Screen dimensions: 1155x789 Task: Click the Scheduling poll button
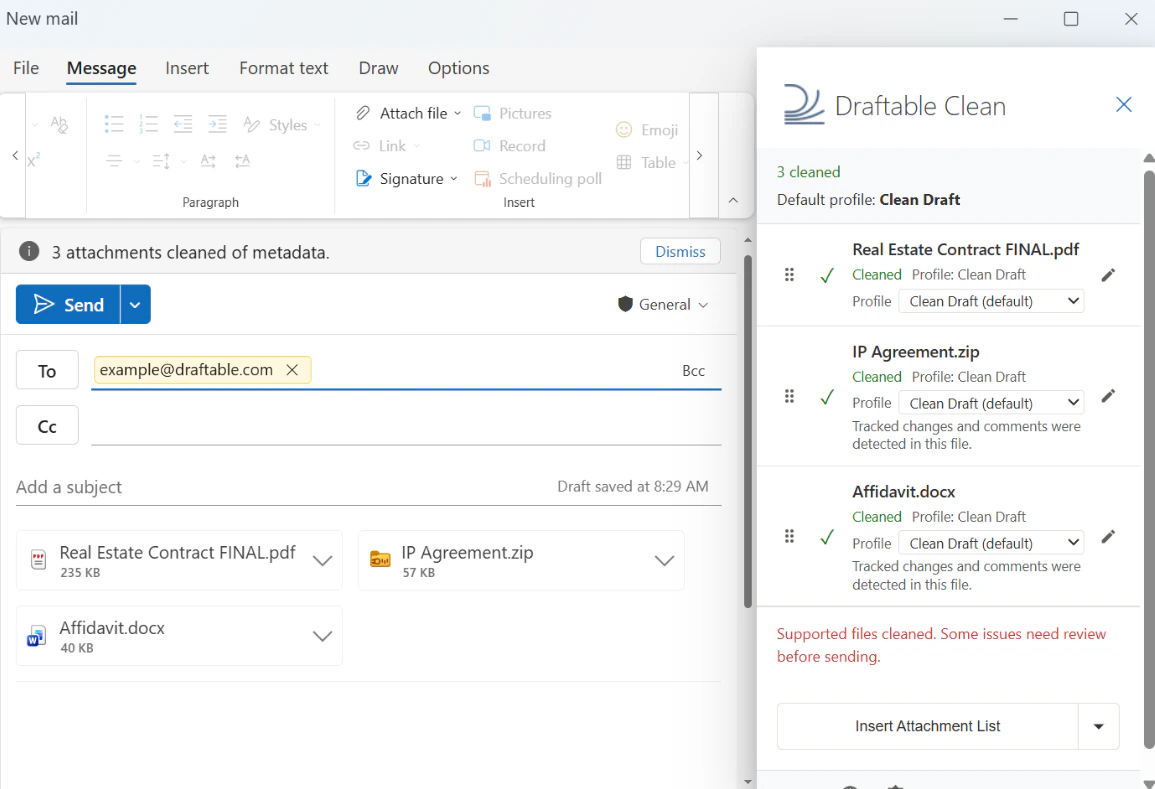538,178
